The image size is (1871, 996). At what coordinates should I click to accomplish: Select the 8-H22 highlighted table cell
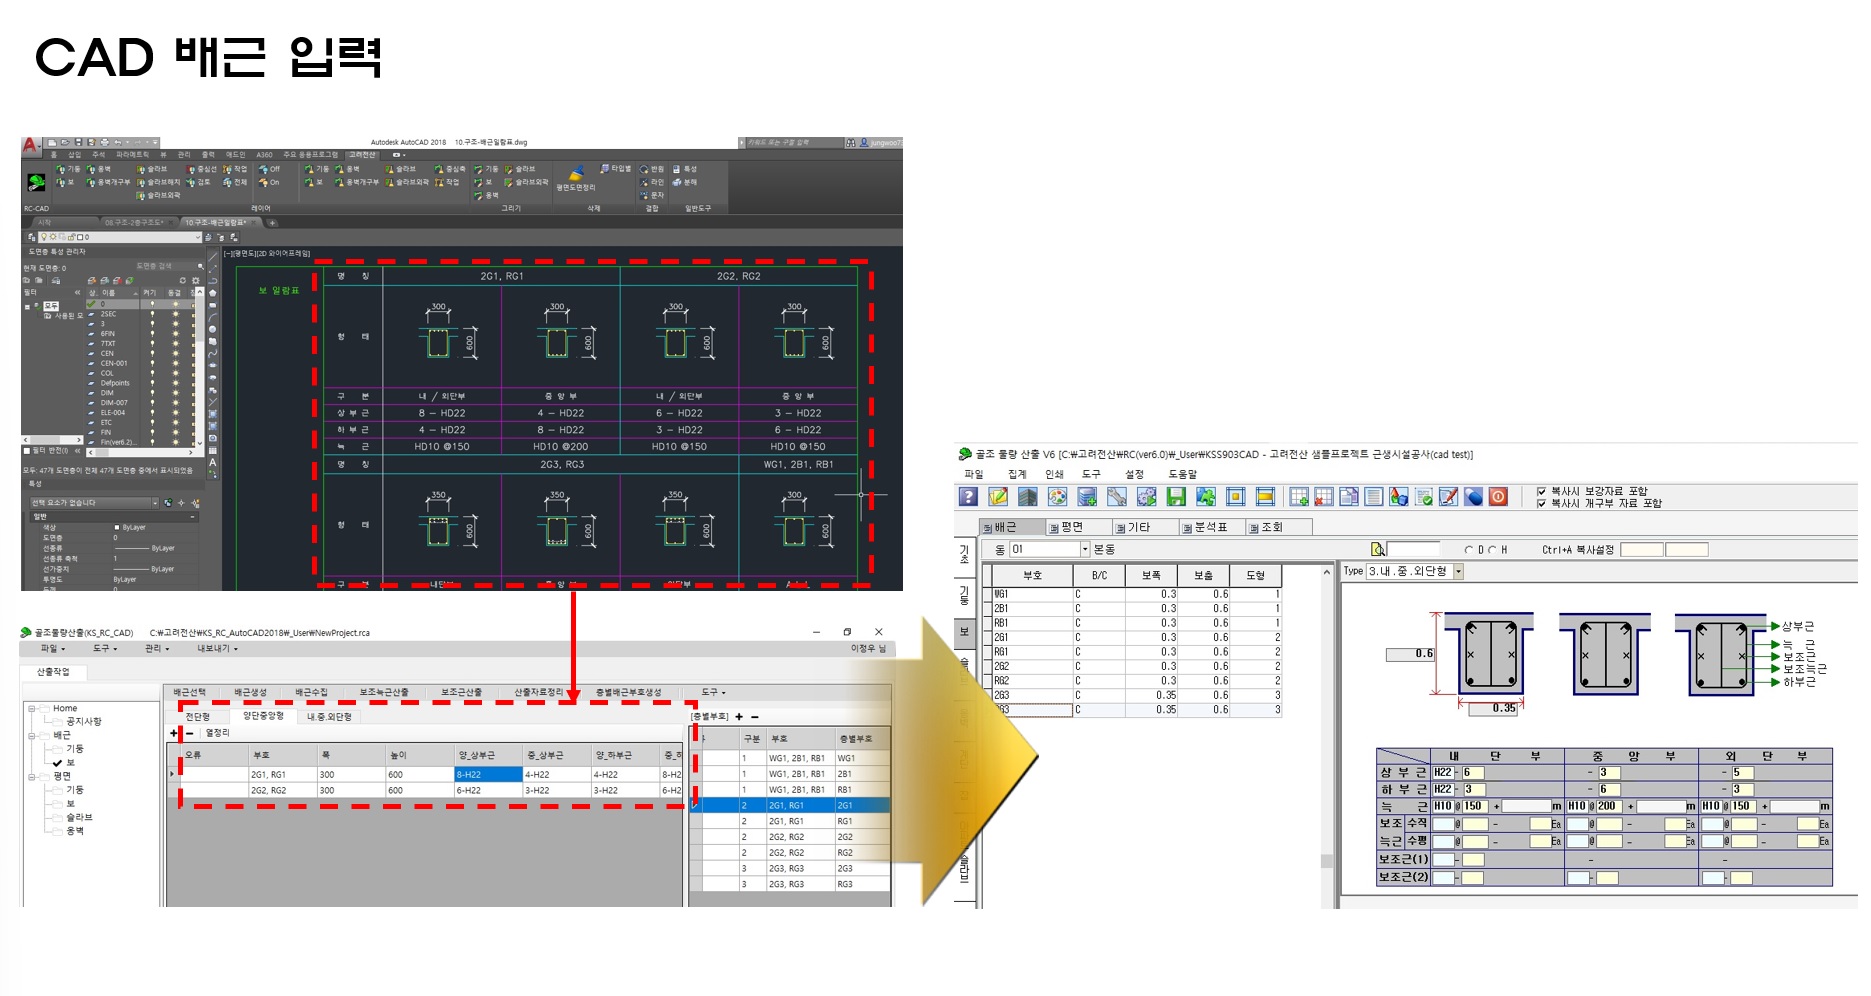pyautogui.click(x=488, y=774)
